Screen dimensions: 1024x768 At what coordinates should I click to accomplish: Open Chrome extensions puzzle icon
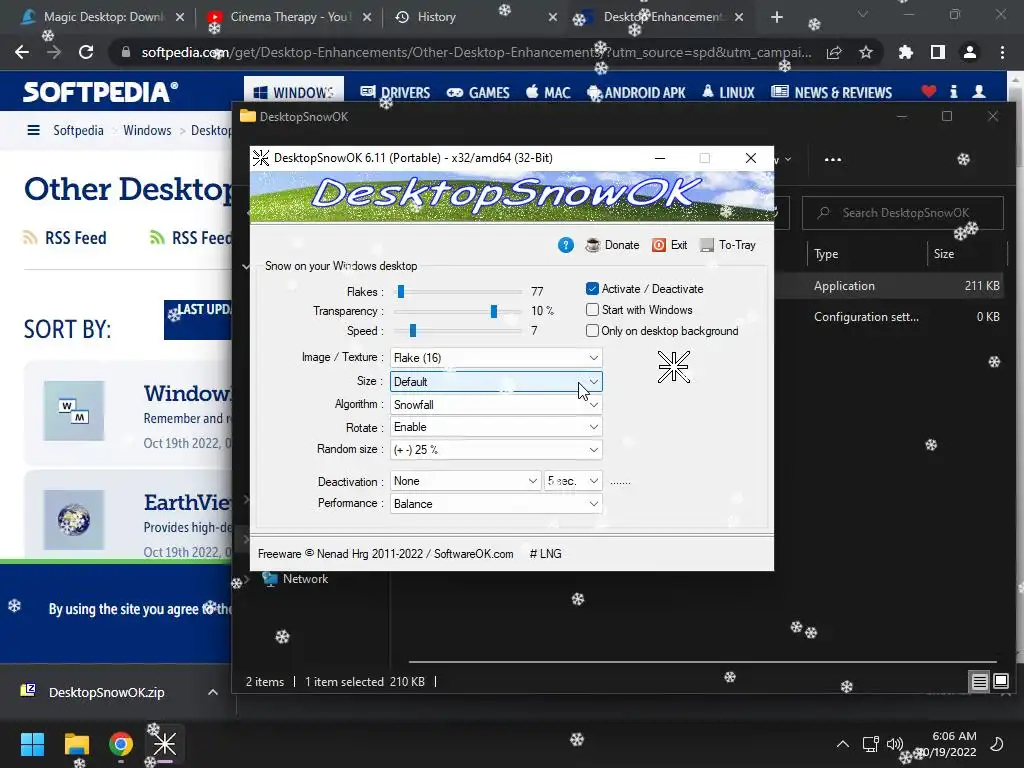point(906,52)
